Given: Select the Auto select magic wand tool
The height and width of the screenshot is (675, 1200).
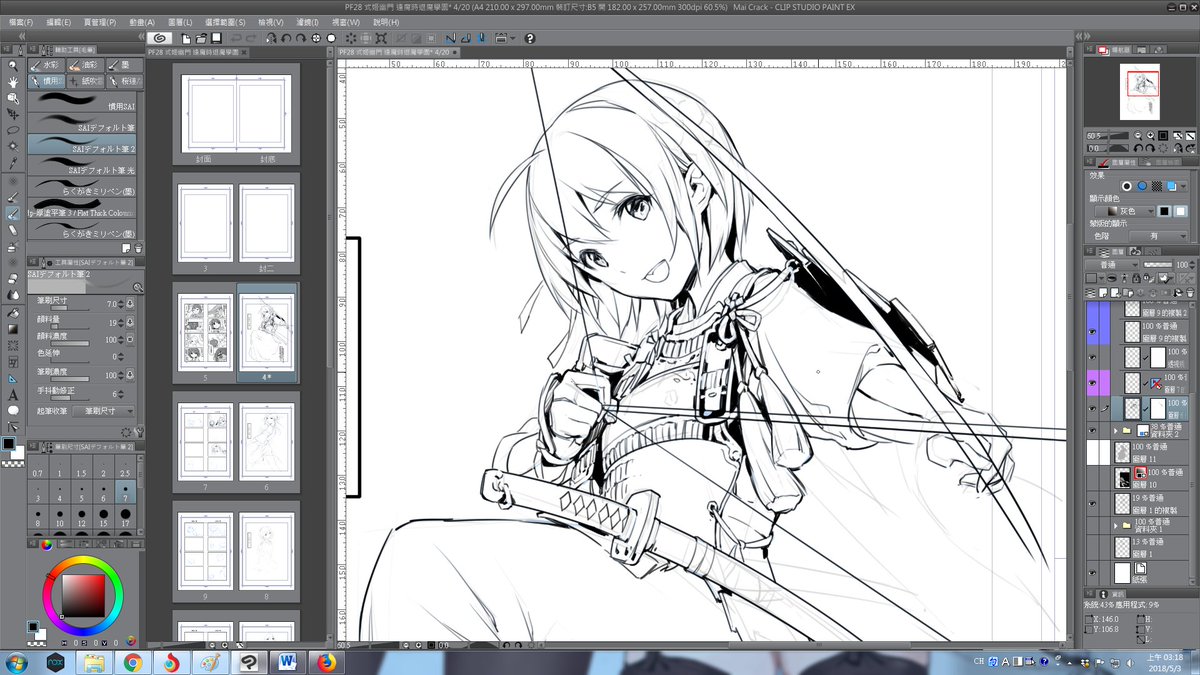Looking at the screenshot, I should (x=13, y=147).
